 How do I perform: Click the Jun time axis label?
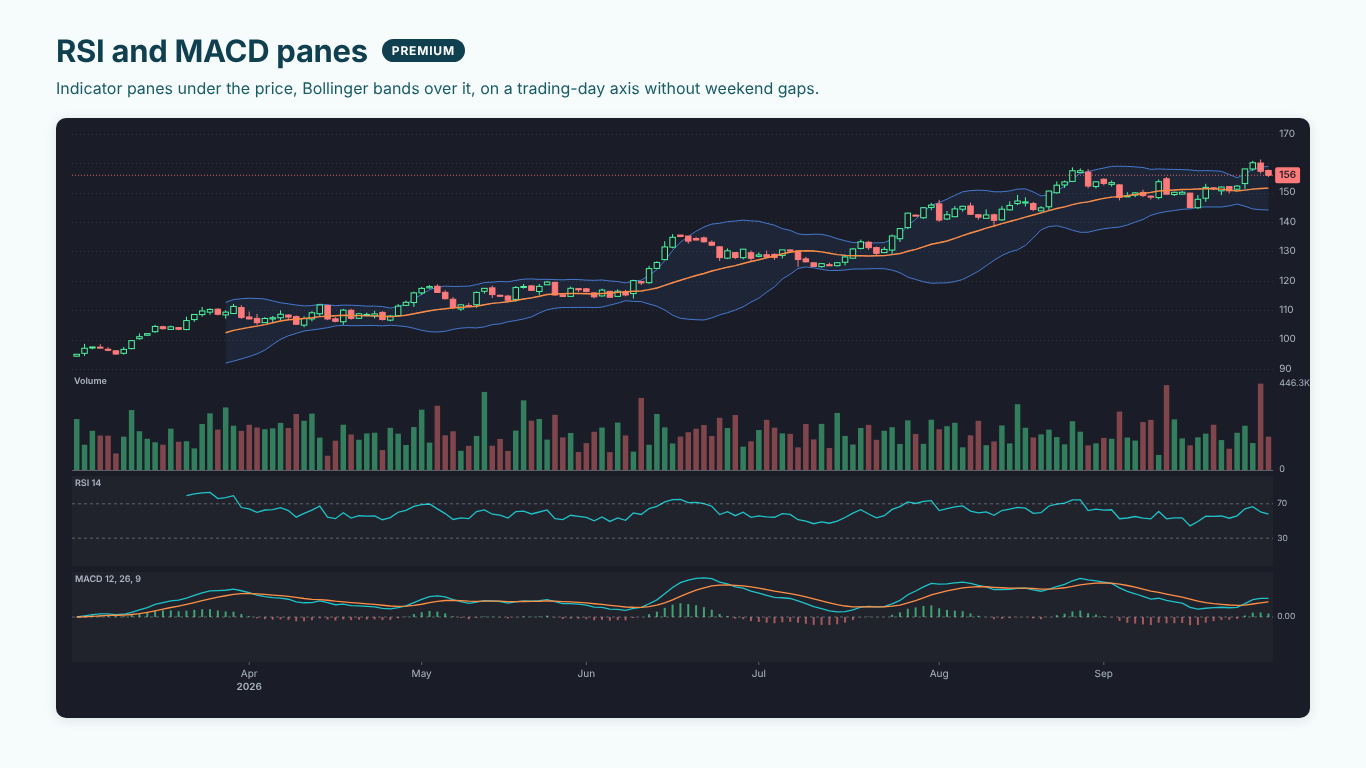586,674
